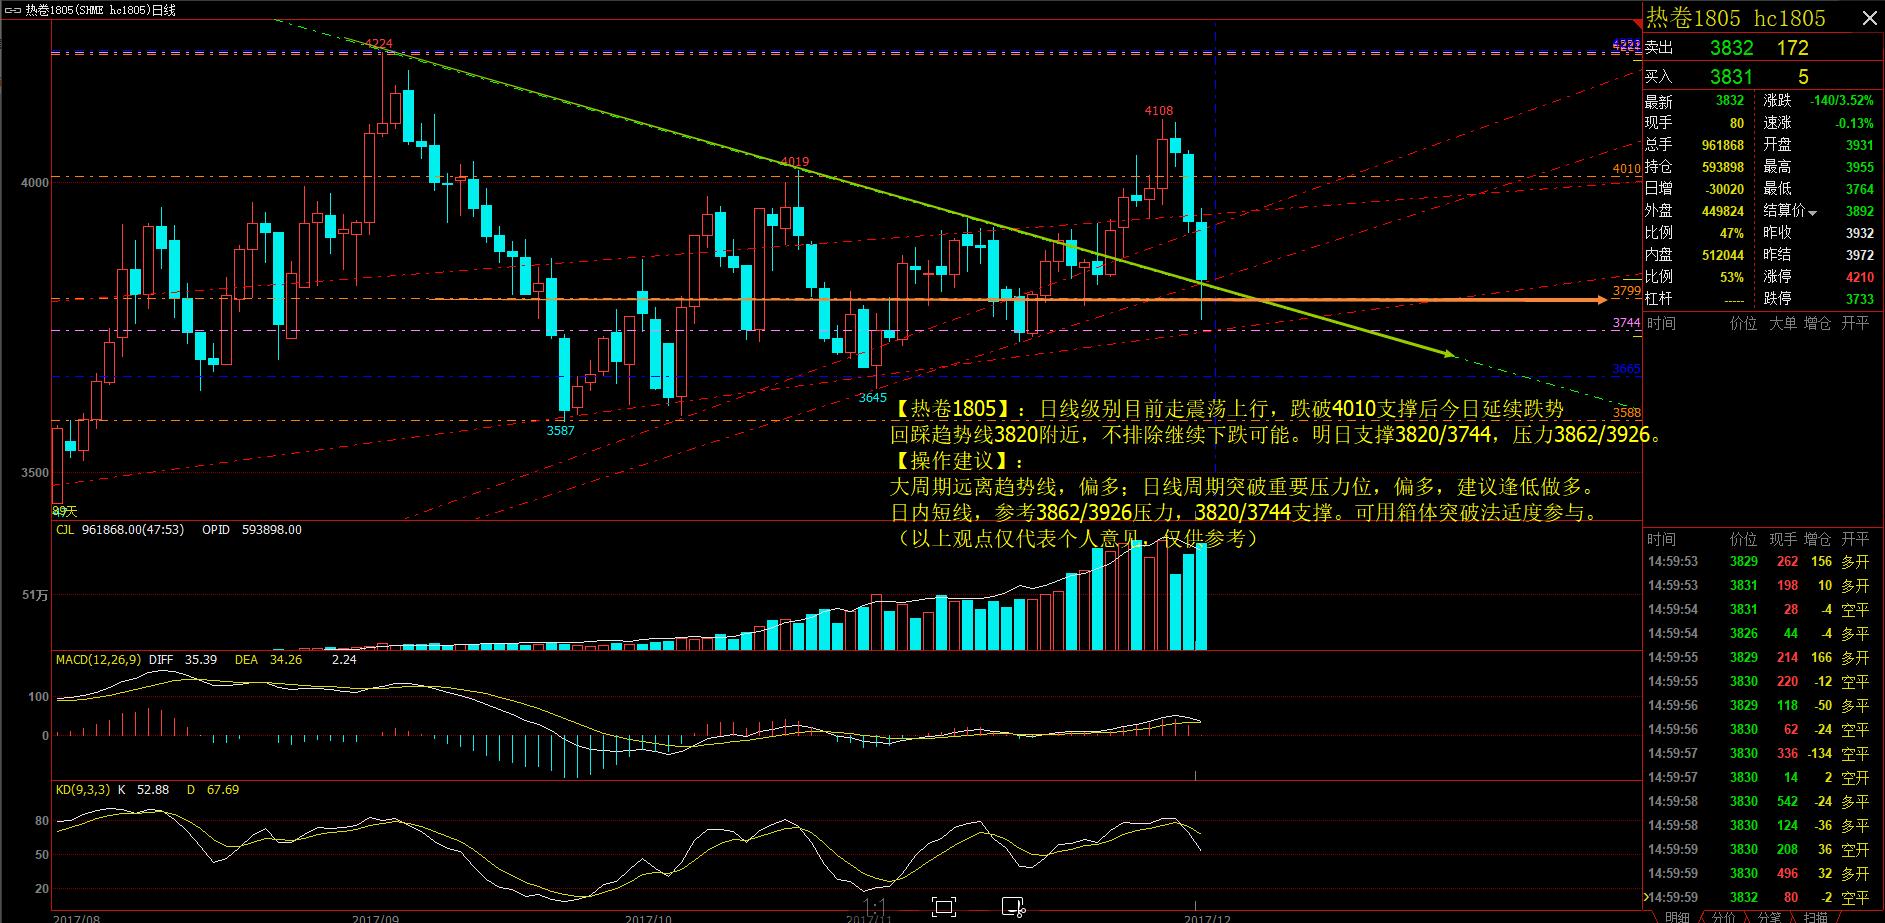
Task: Click the chart title 热卷1805(SHME hc1805)日线
Action: pos(100,10)
